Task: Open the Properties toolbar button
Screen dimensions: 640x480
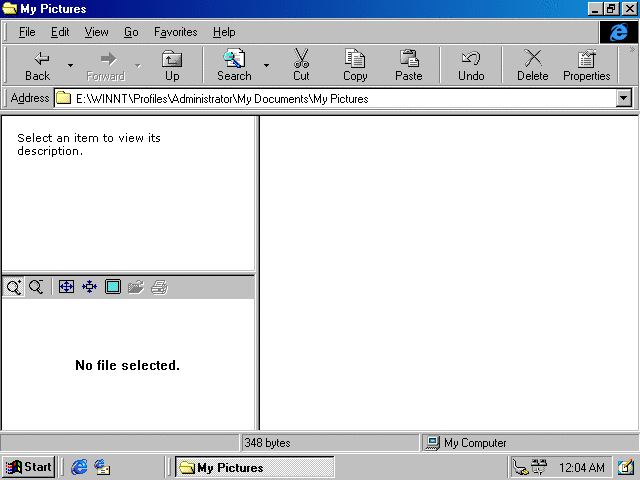Action: (x=587, y=65)
